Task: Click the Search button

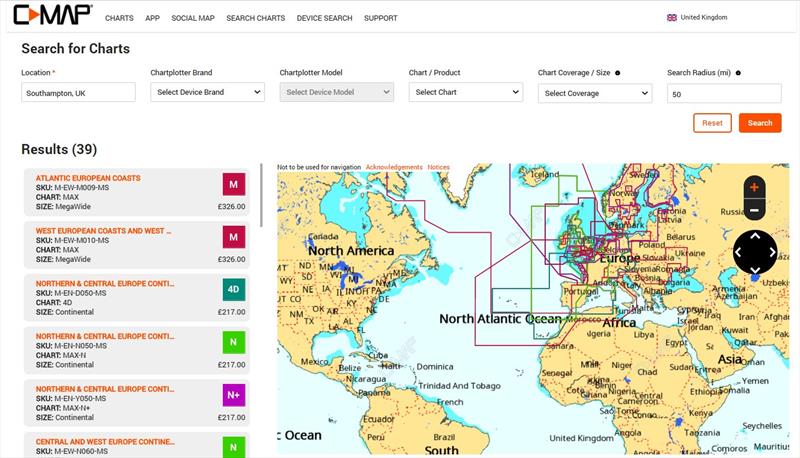Action: [760, 123]
